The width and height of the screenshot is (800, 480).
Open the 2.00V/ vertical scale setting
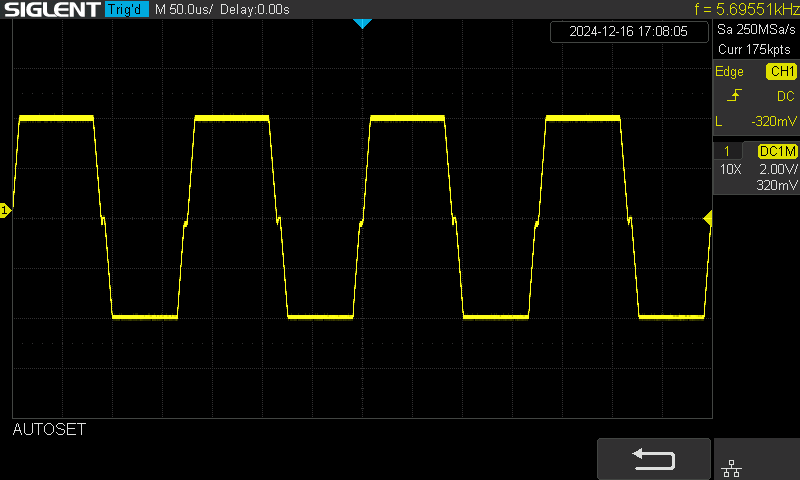(777, 170)
